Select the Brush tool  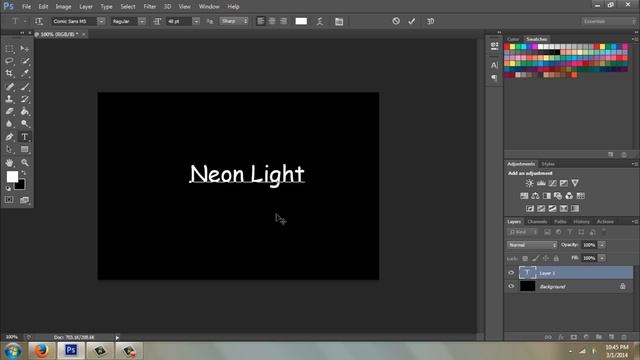click(24, 87)
